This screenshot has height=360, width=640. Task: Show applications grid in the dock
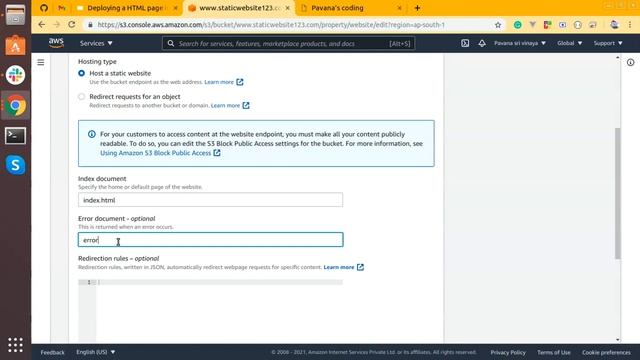coord(16,345)
